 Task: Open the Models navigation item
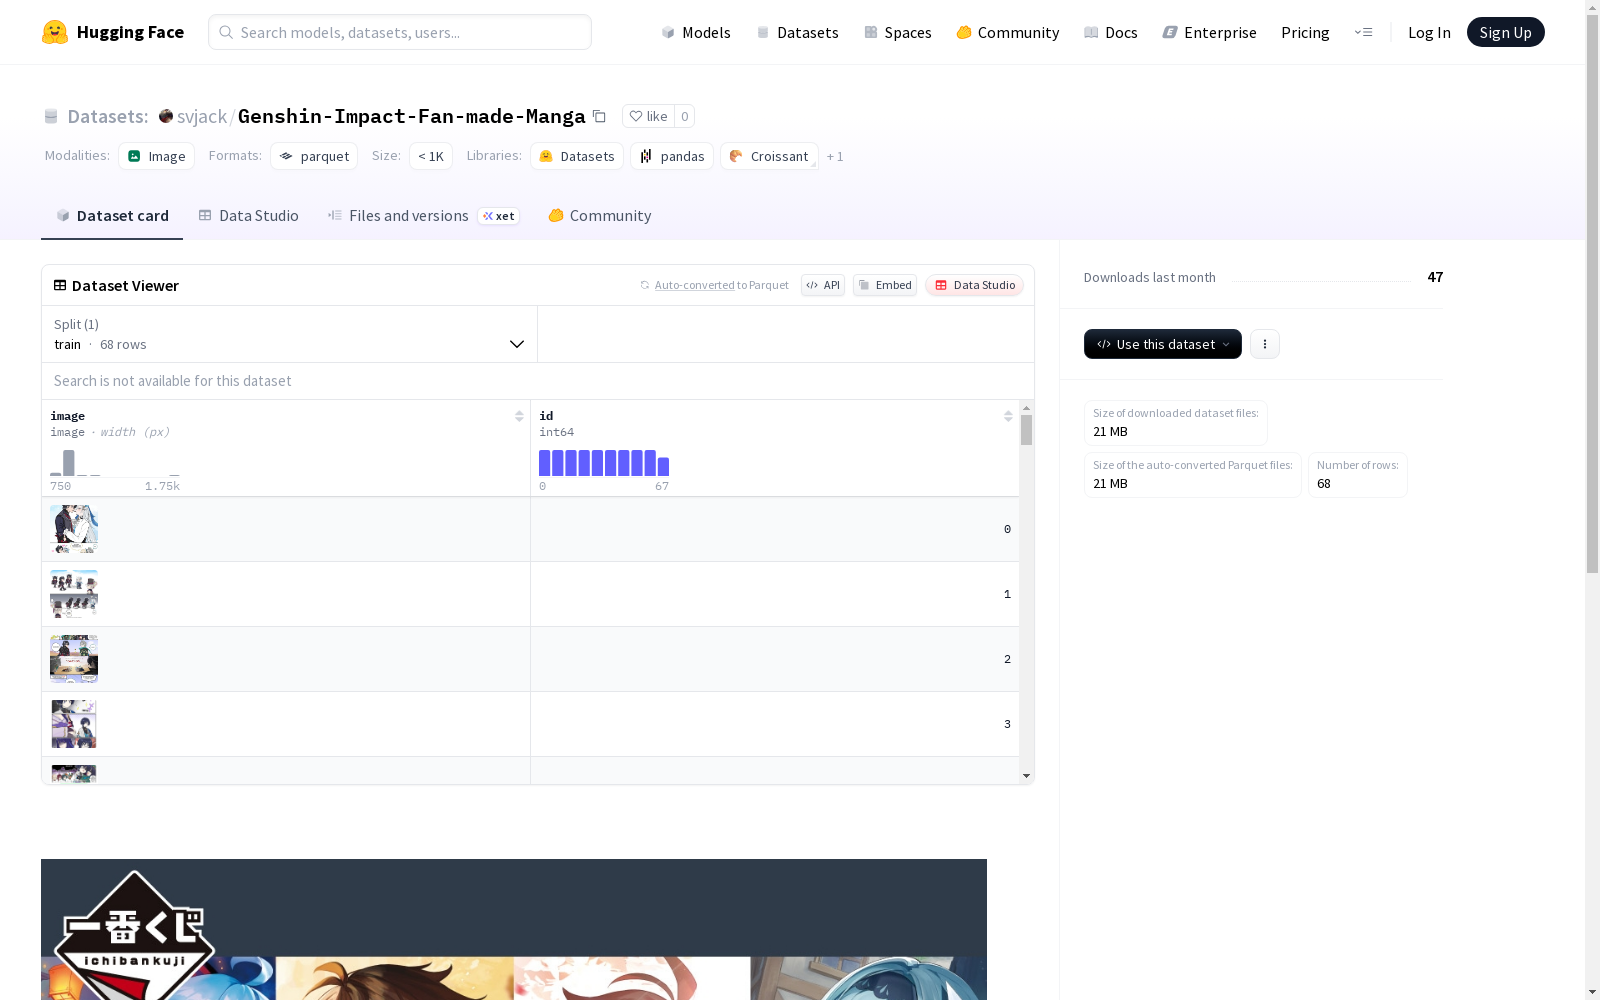[696, 32]
